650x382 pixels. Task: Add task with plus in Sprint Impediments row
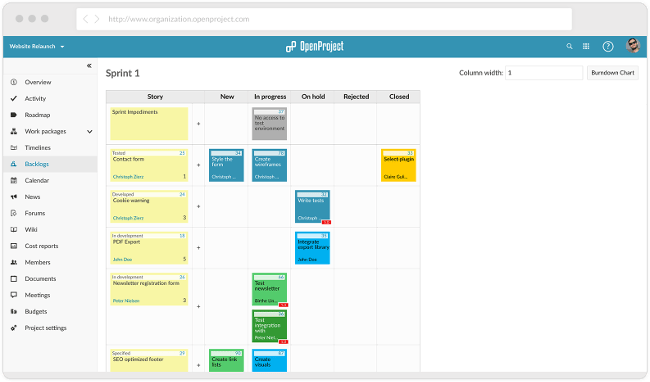tap(199, 124)
